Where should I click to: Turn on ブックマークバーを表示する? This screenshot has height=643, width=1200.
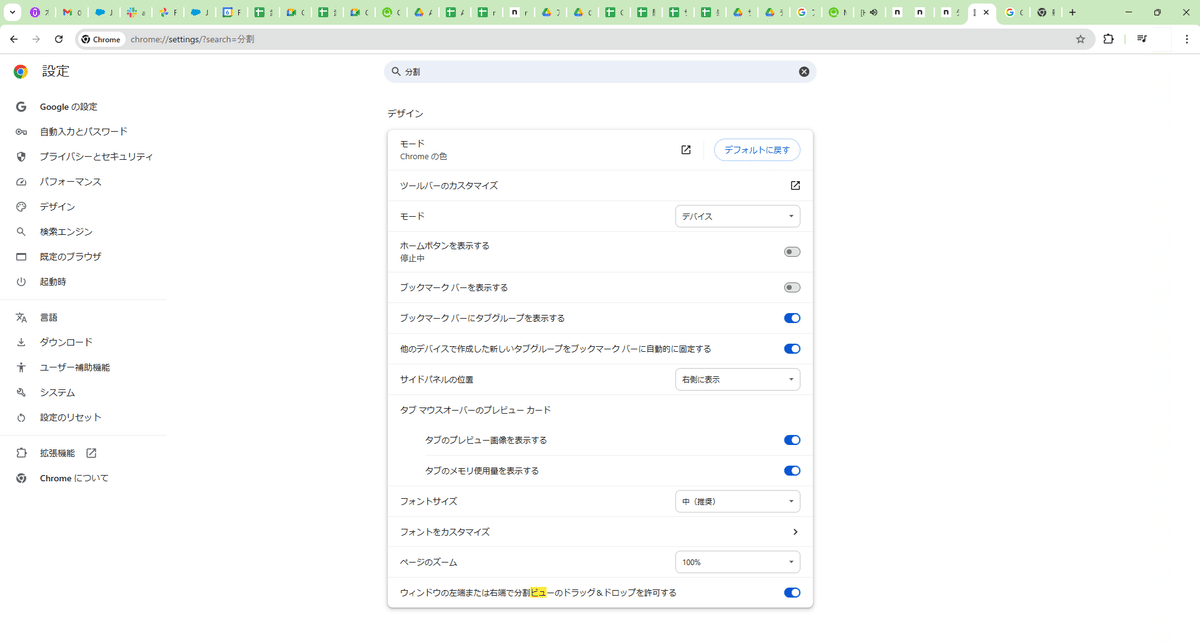792,287
